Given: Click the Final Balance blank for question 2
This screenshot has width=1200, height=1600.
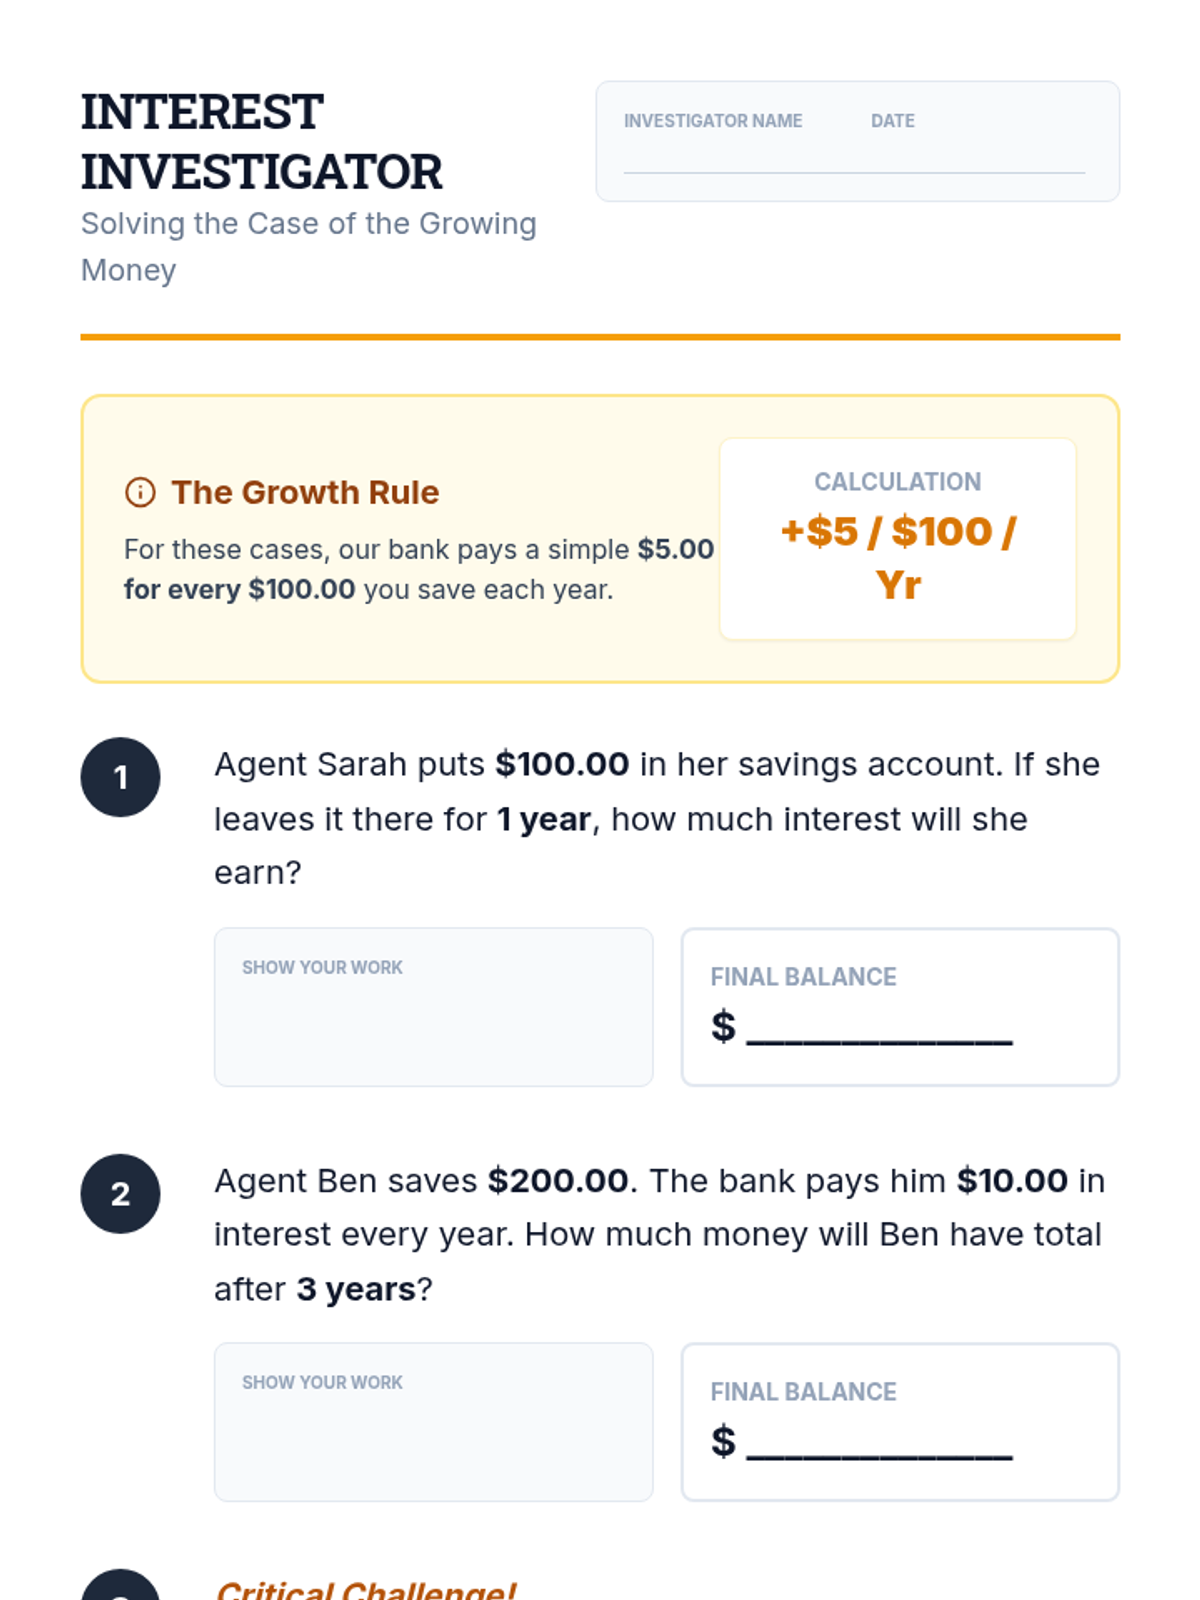Looking at the screenshot, I should (x=879, y=1444).
